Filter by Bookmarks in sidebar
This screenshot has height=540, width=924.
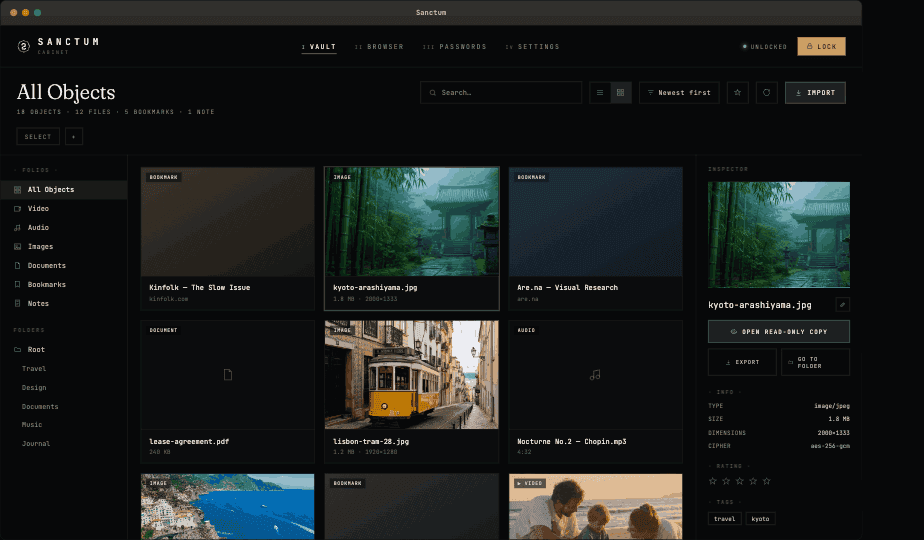64,285
